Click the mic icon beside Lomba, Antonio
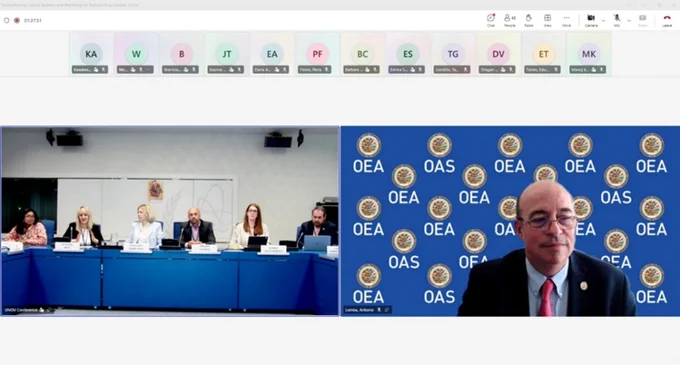This screenshot has height=365, width=680. (379, 310)
